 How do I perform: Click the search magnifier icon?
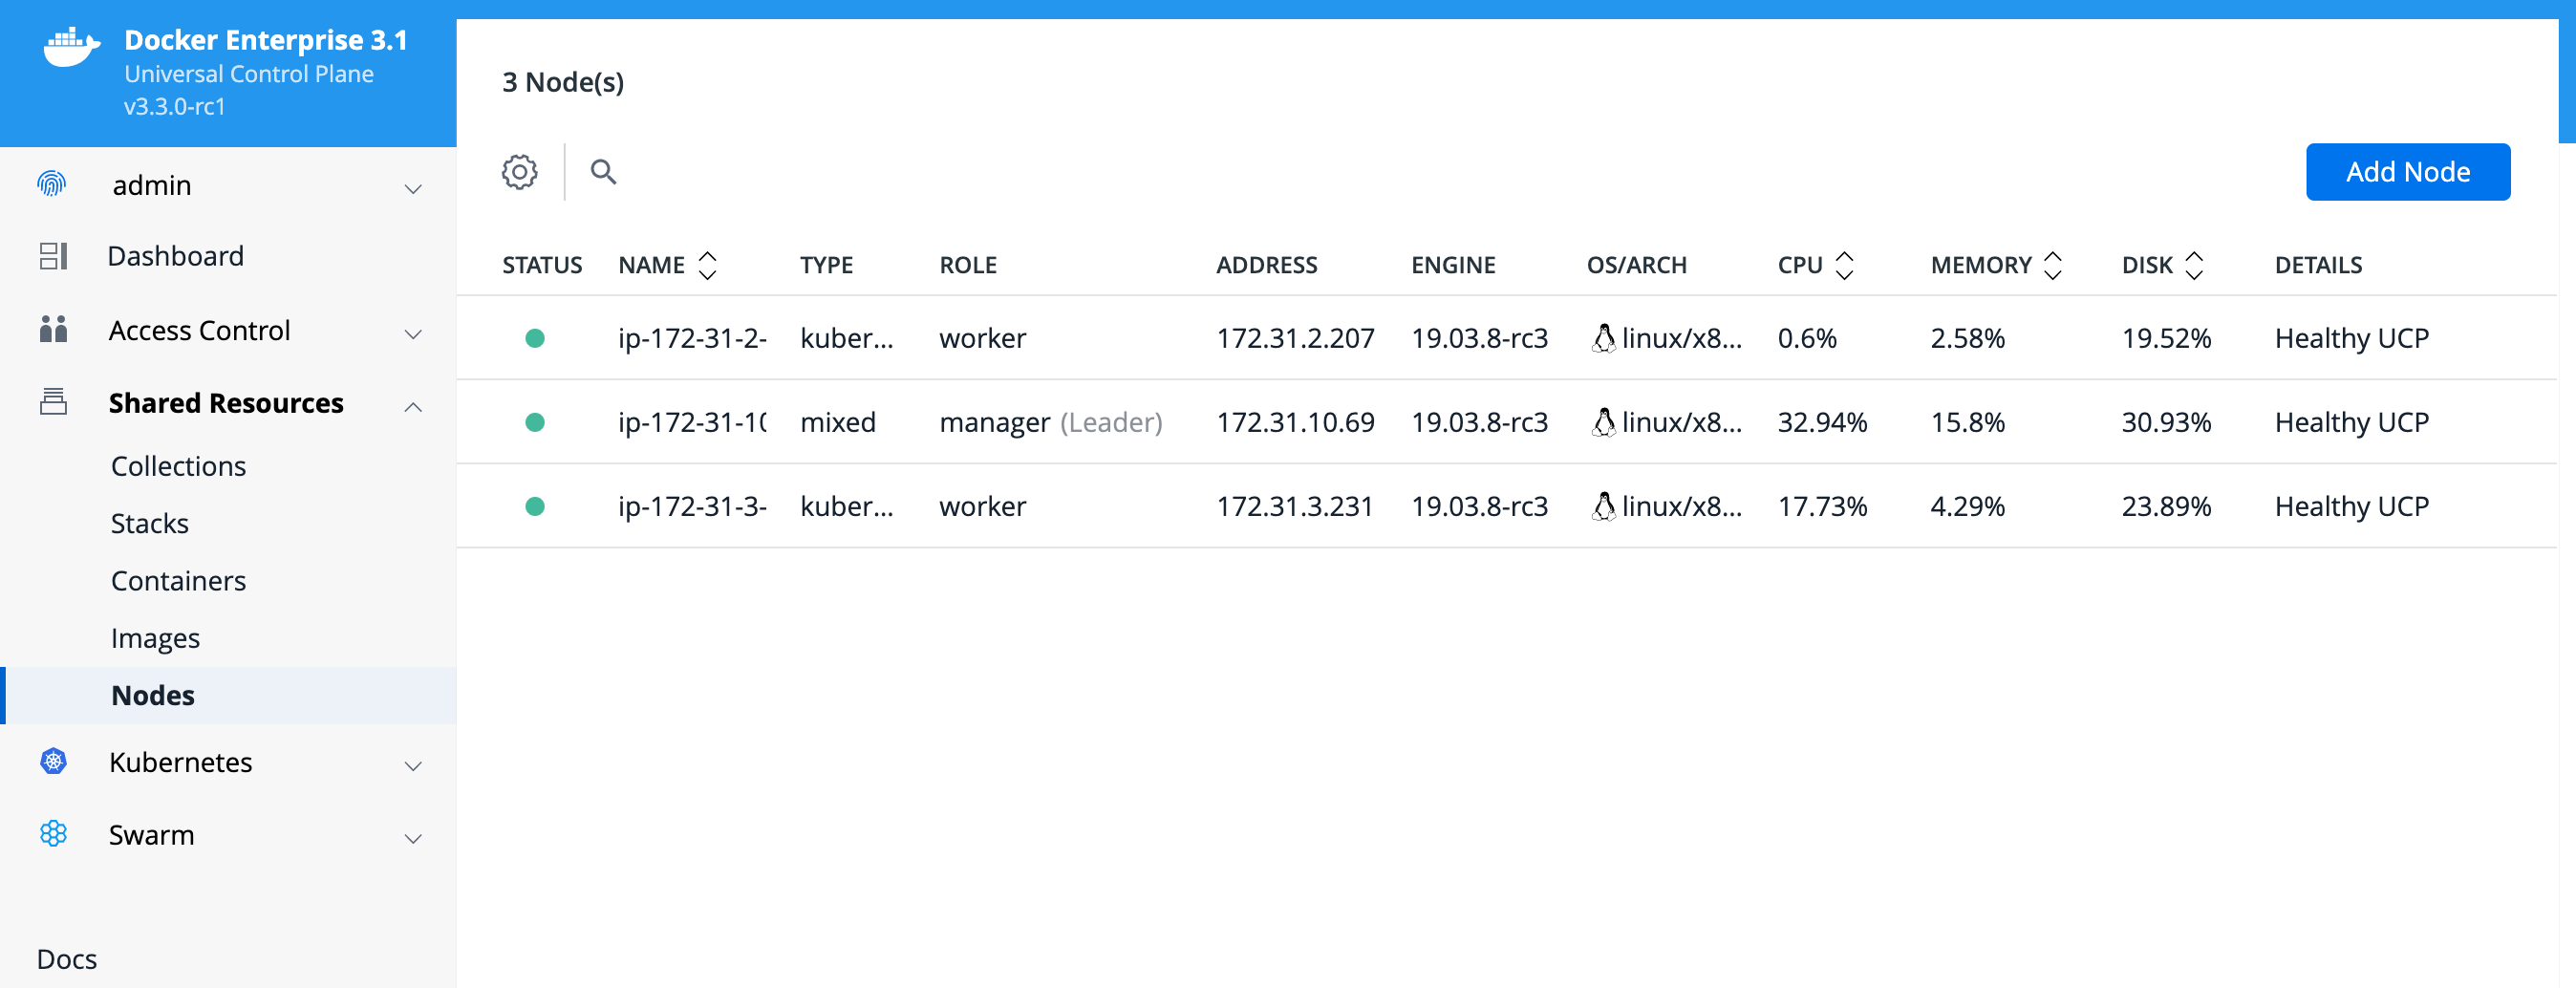point(603,172)
